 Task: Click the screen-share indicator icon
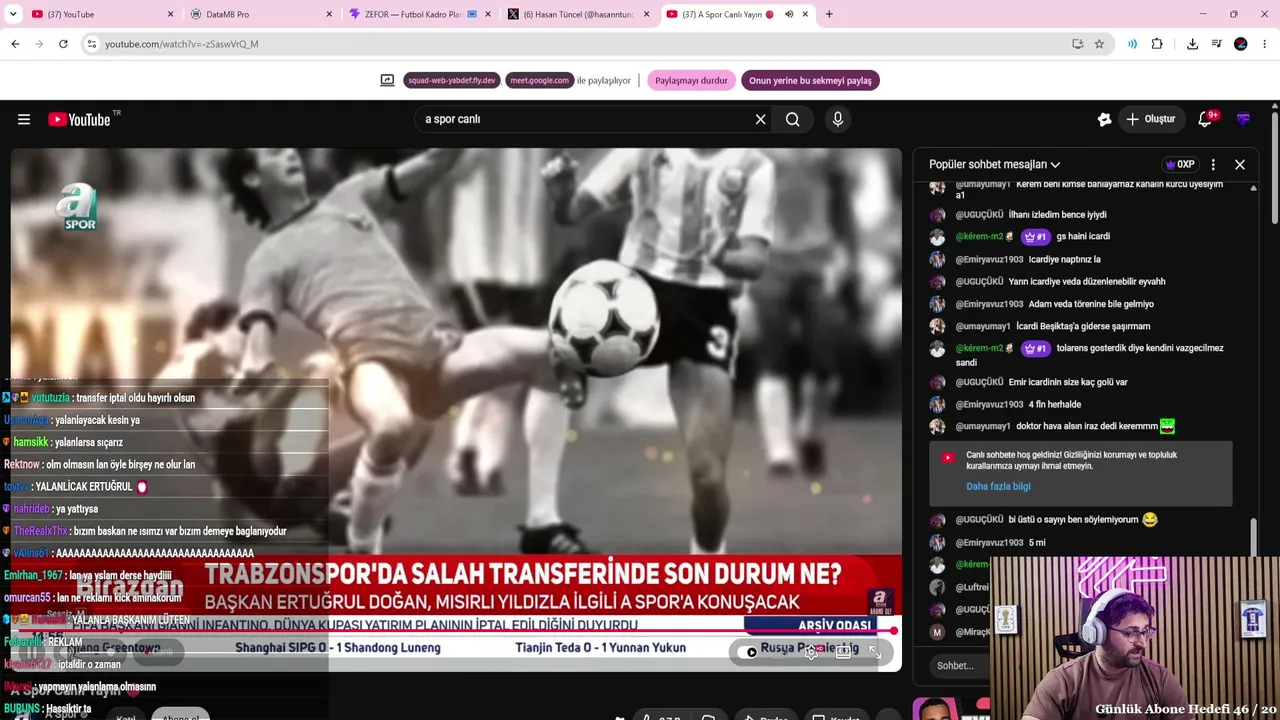point(387,80)
